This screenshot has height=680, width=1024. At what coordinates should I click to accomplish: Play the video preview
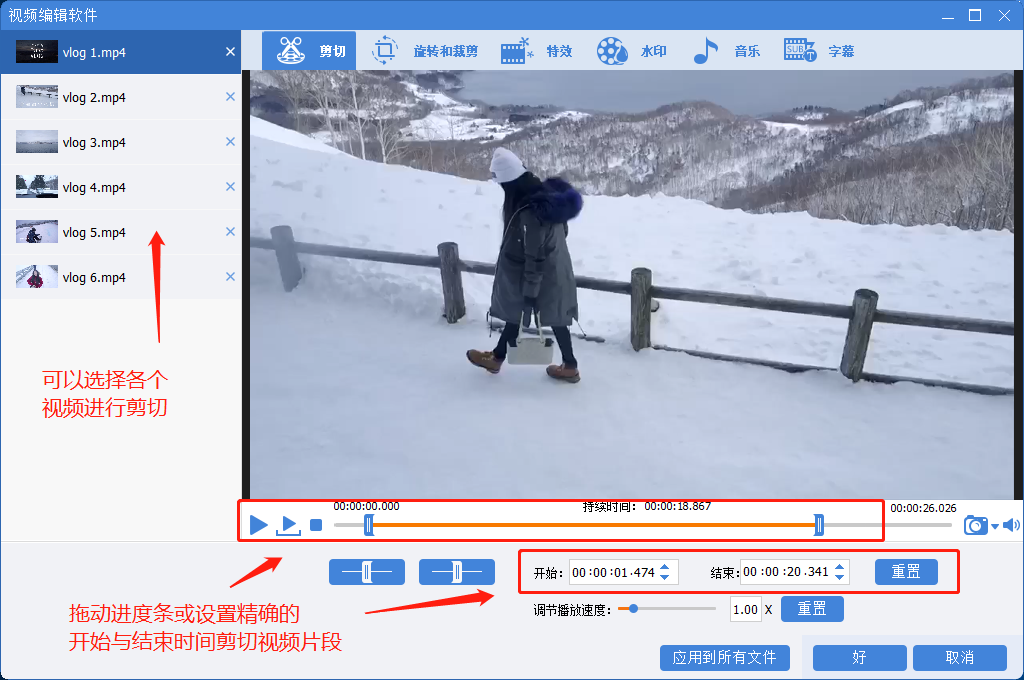pos(259,525)
